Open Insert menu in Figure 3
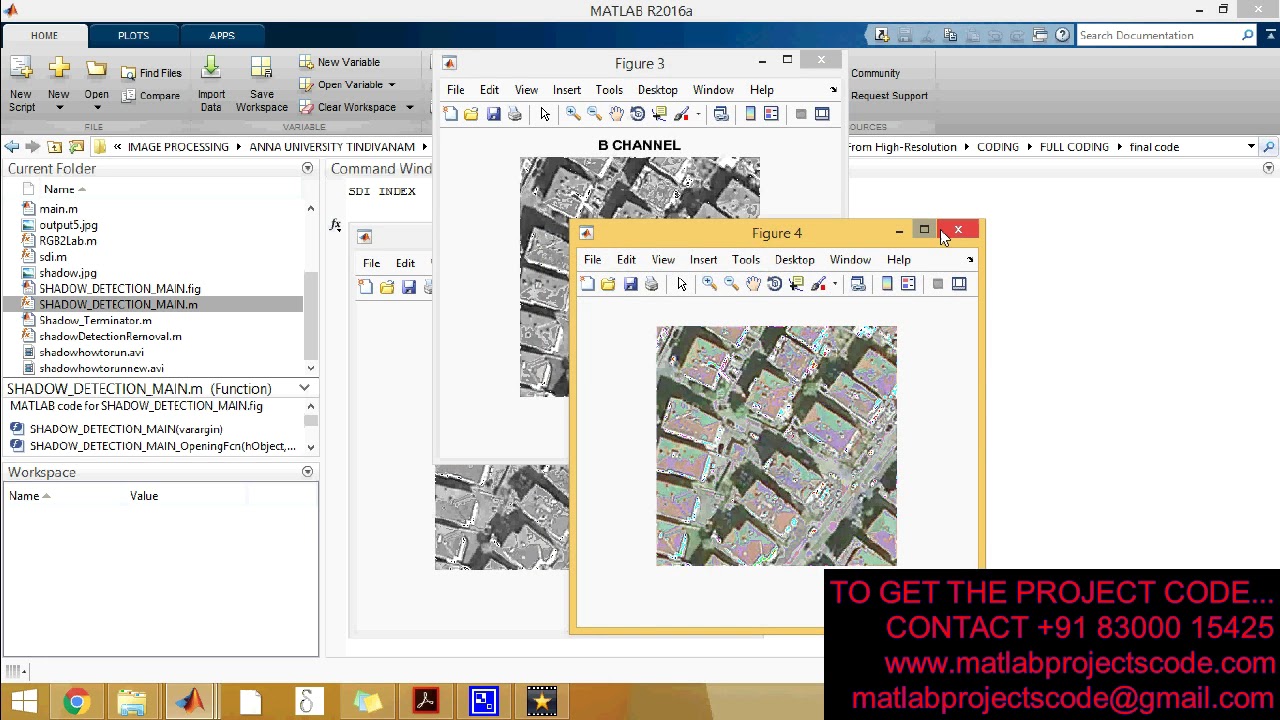The image size is (1280, 720). point(567,90)
